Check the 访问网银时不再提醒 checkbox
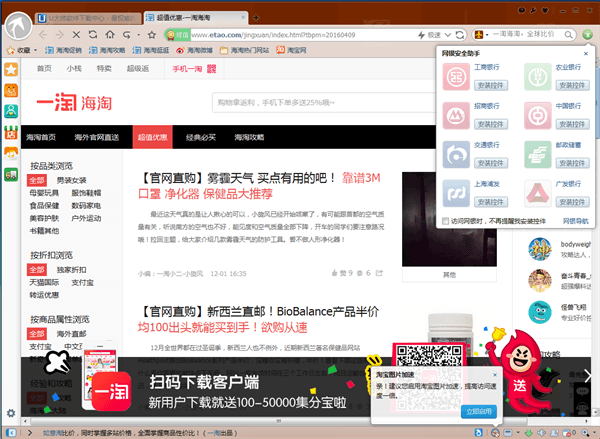 446,220
